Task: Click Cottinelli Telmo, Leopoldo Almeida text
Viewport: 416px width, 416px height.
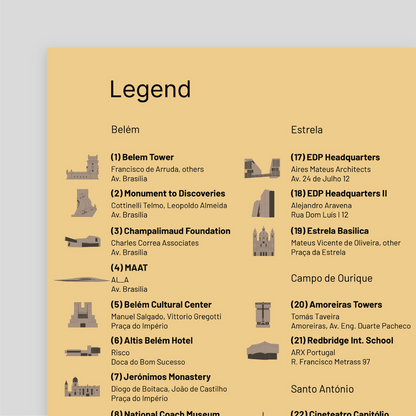Action: point(169,205)
